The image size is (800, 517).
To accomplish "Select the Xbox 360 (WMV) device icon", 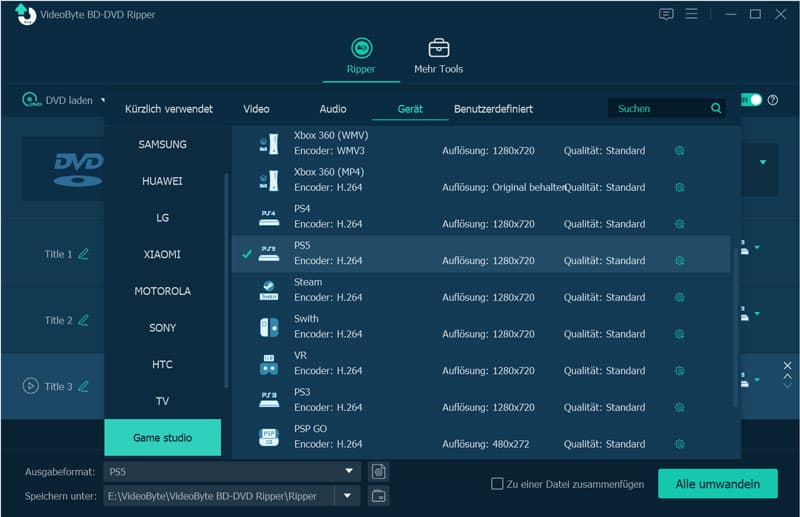I will pos(269,143).
